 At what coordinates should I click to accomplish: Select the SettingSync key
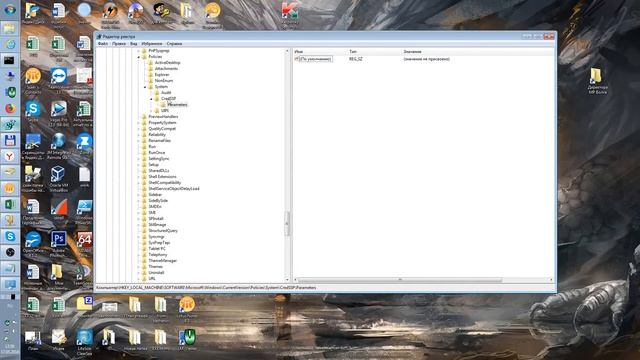coord(159,158)
